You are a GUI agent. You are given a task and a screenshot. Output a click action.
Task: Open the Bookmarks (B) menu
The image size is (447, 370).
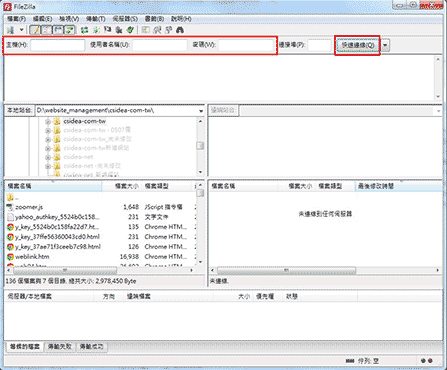click(154, 19)
